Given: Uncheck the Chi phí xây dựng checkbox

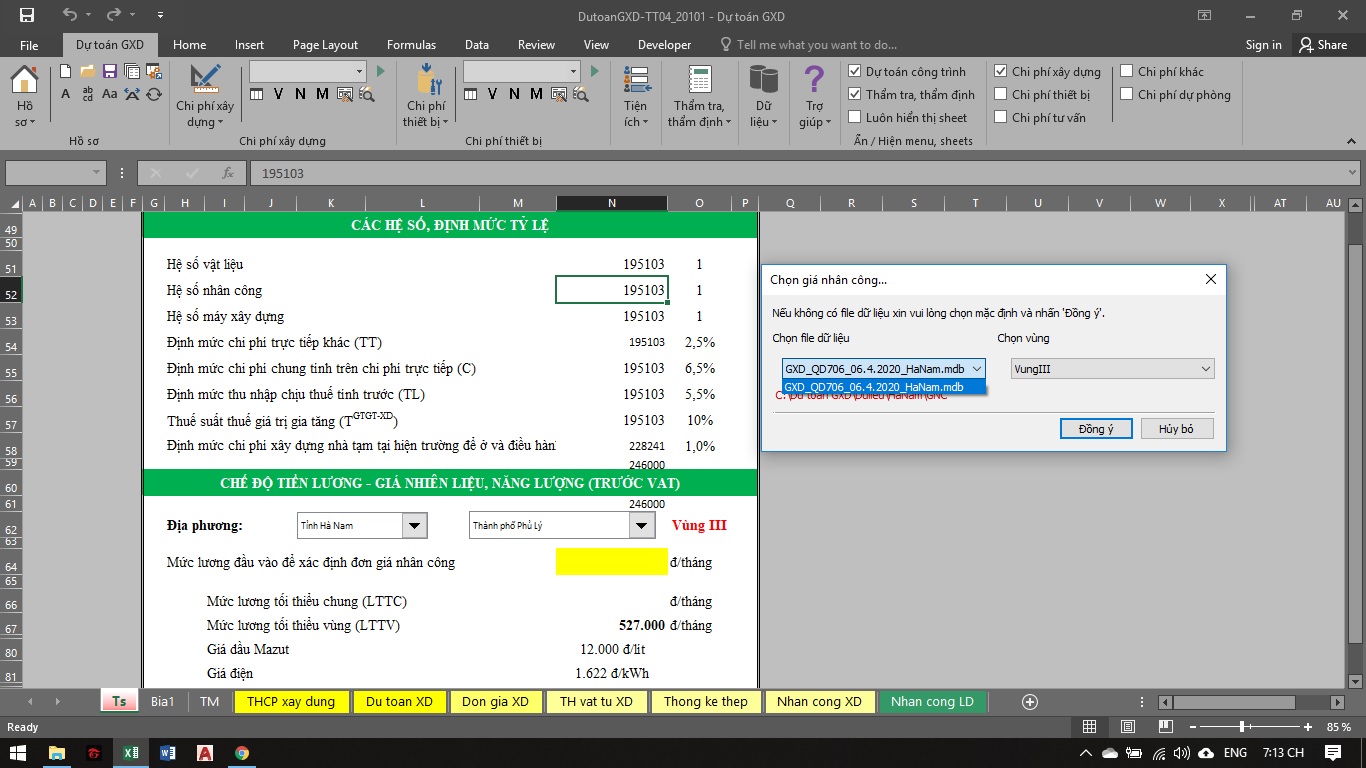Looking at the screenshot, I should (x=1001, y=71).
